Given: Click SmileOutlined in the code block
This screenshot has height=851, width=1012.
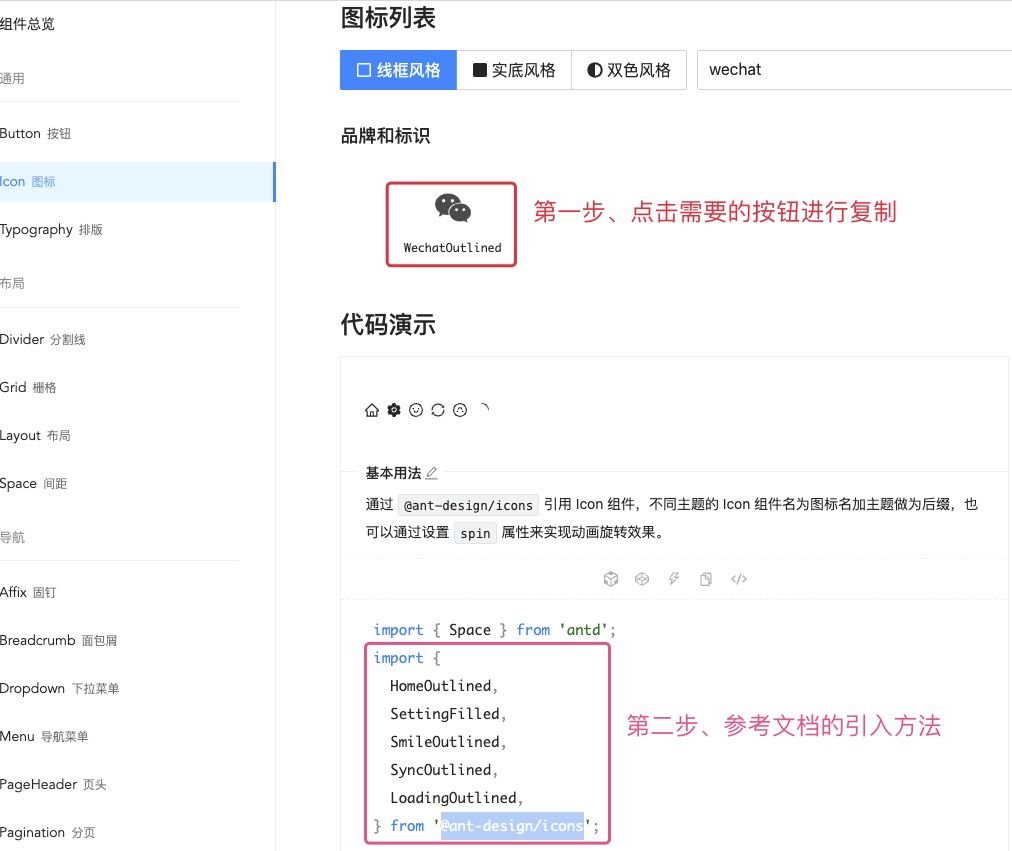Looking at the screenshot, I should tap(445, 742).
